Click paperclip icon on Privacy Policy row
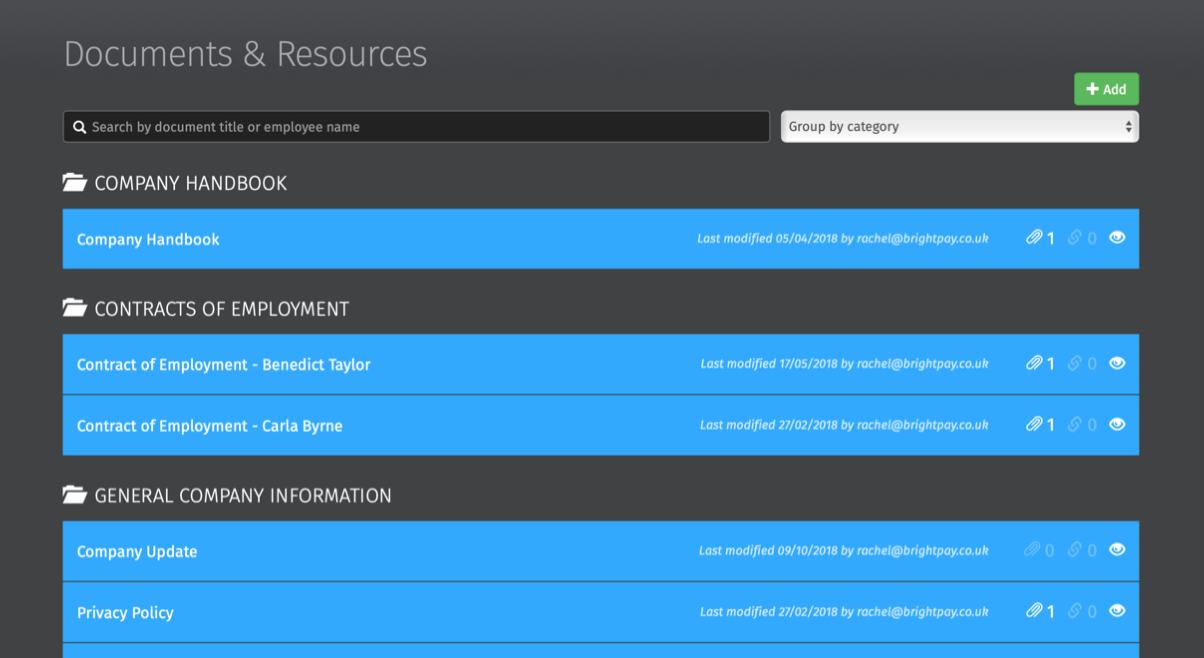1204x658 pixels. click(1034, 611)
